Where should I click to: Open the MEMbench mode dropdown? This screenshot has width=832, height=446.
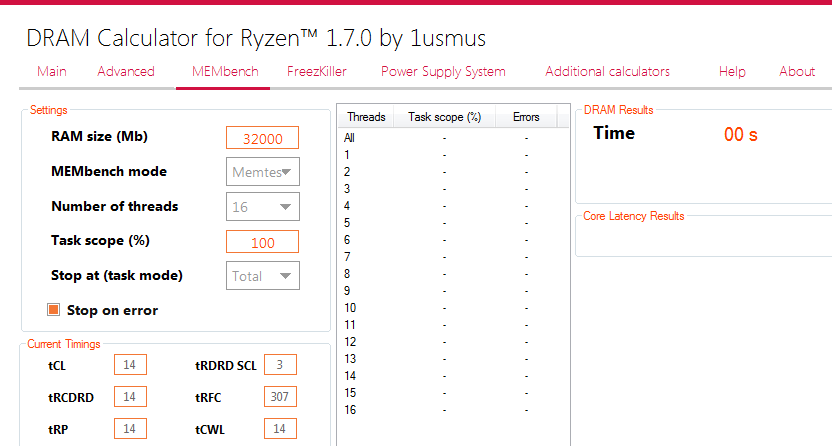[263, 171]
